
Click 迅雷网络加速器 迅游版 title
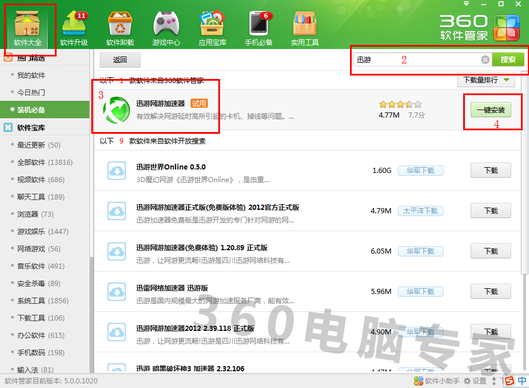pos(172,288)
